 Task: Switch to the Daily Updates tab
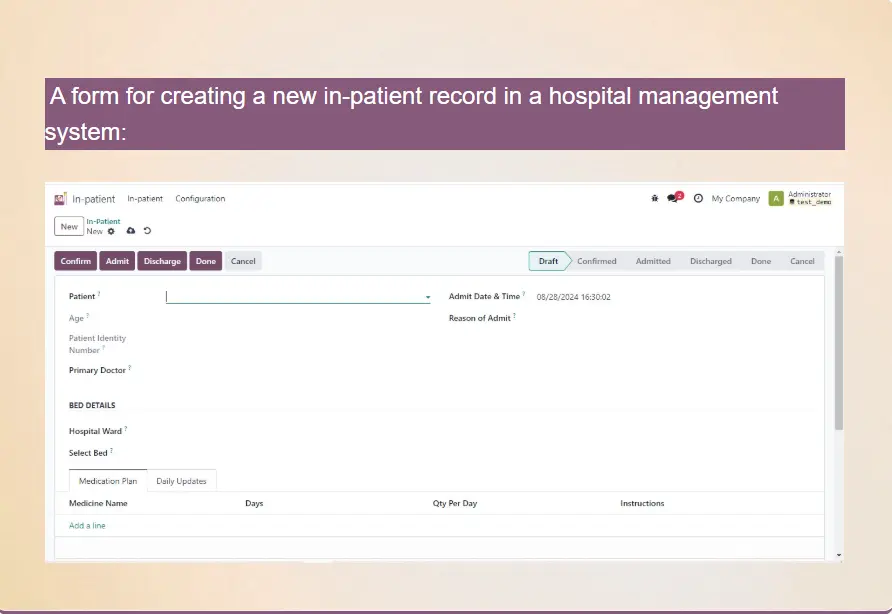pyautogui.click(x=181, y=481)
